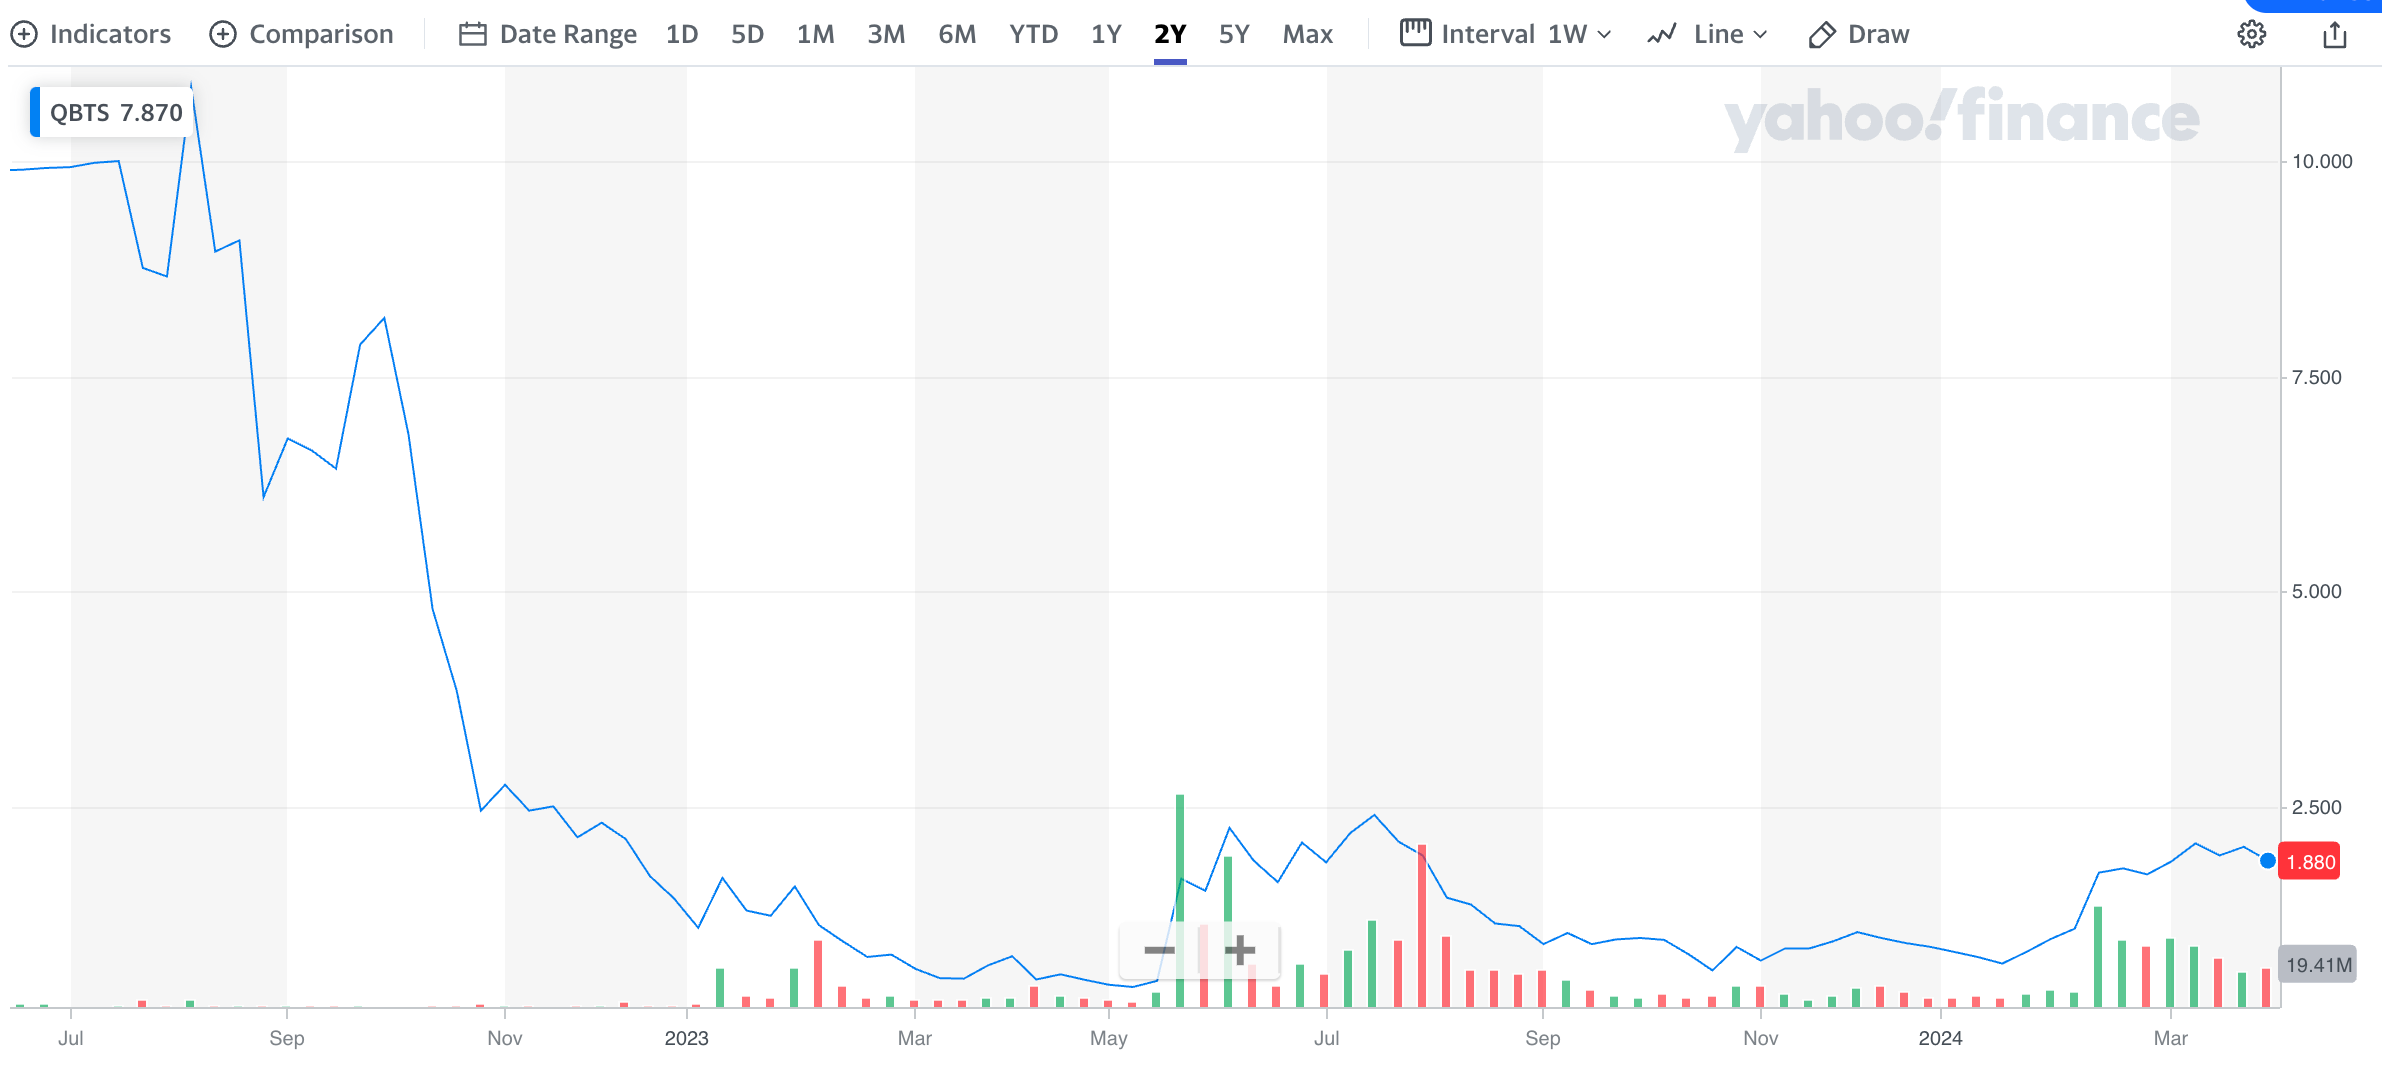Select the active 2Y range
2382x1074 pixels.
tap(1170, 34)
